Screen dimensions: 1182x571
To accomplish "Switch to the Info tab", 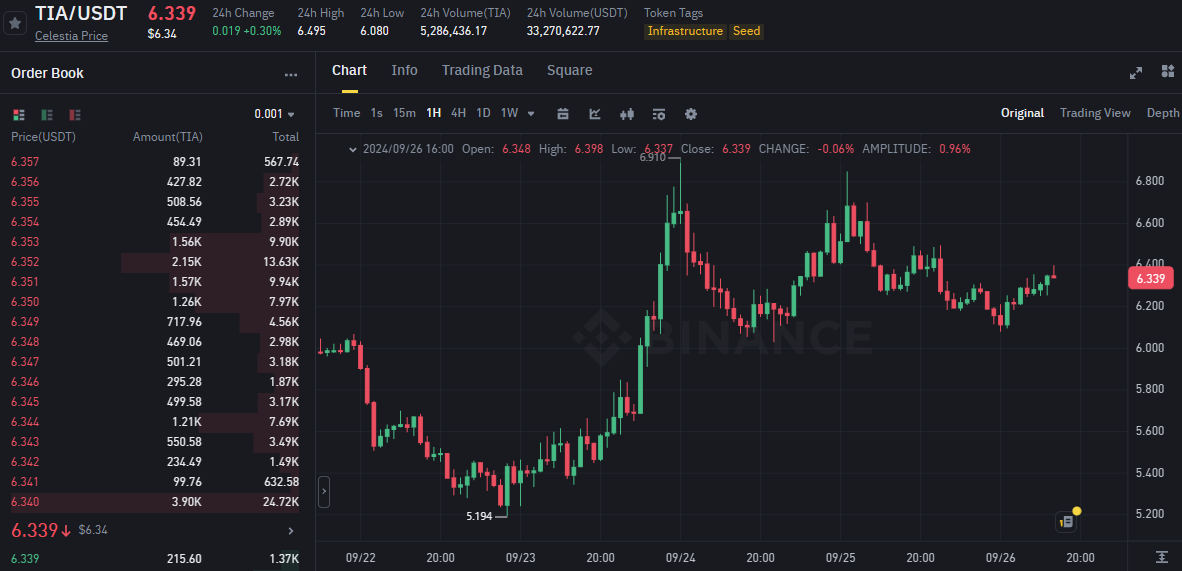I will coord(404,70).
